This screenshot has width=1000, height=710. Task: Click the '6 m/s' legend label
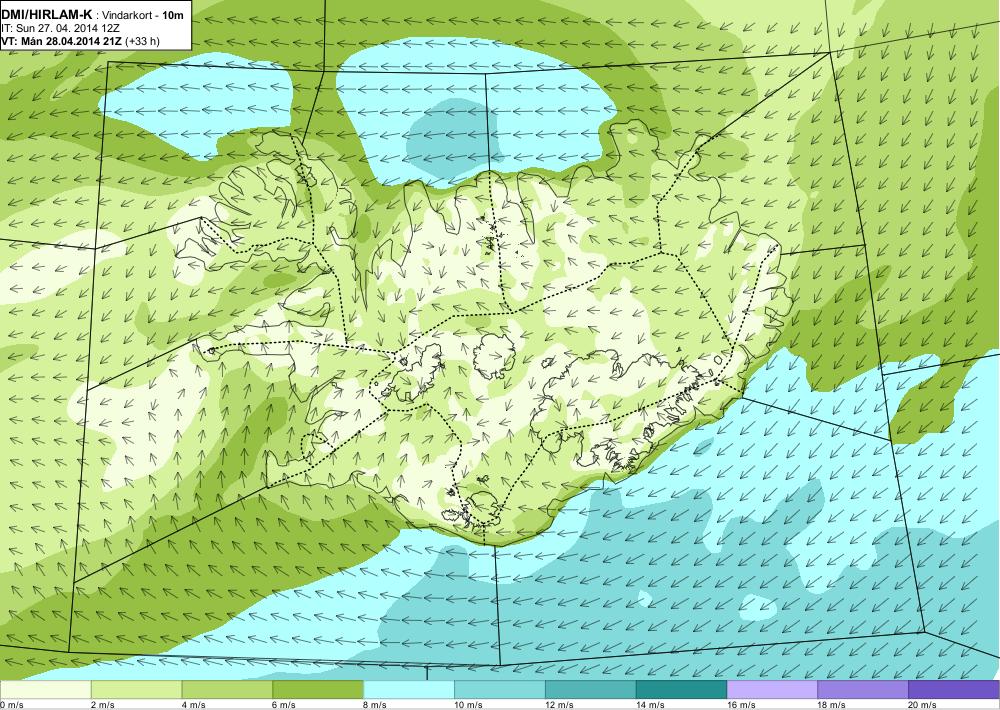pos(284,705)
